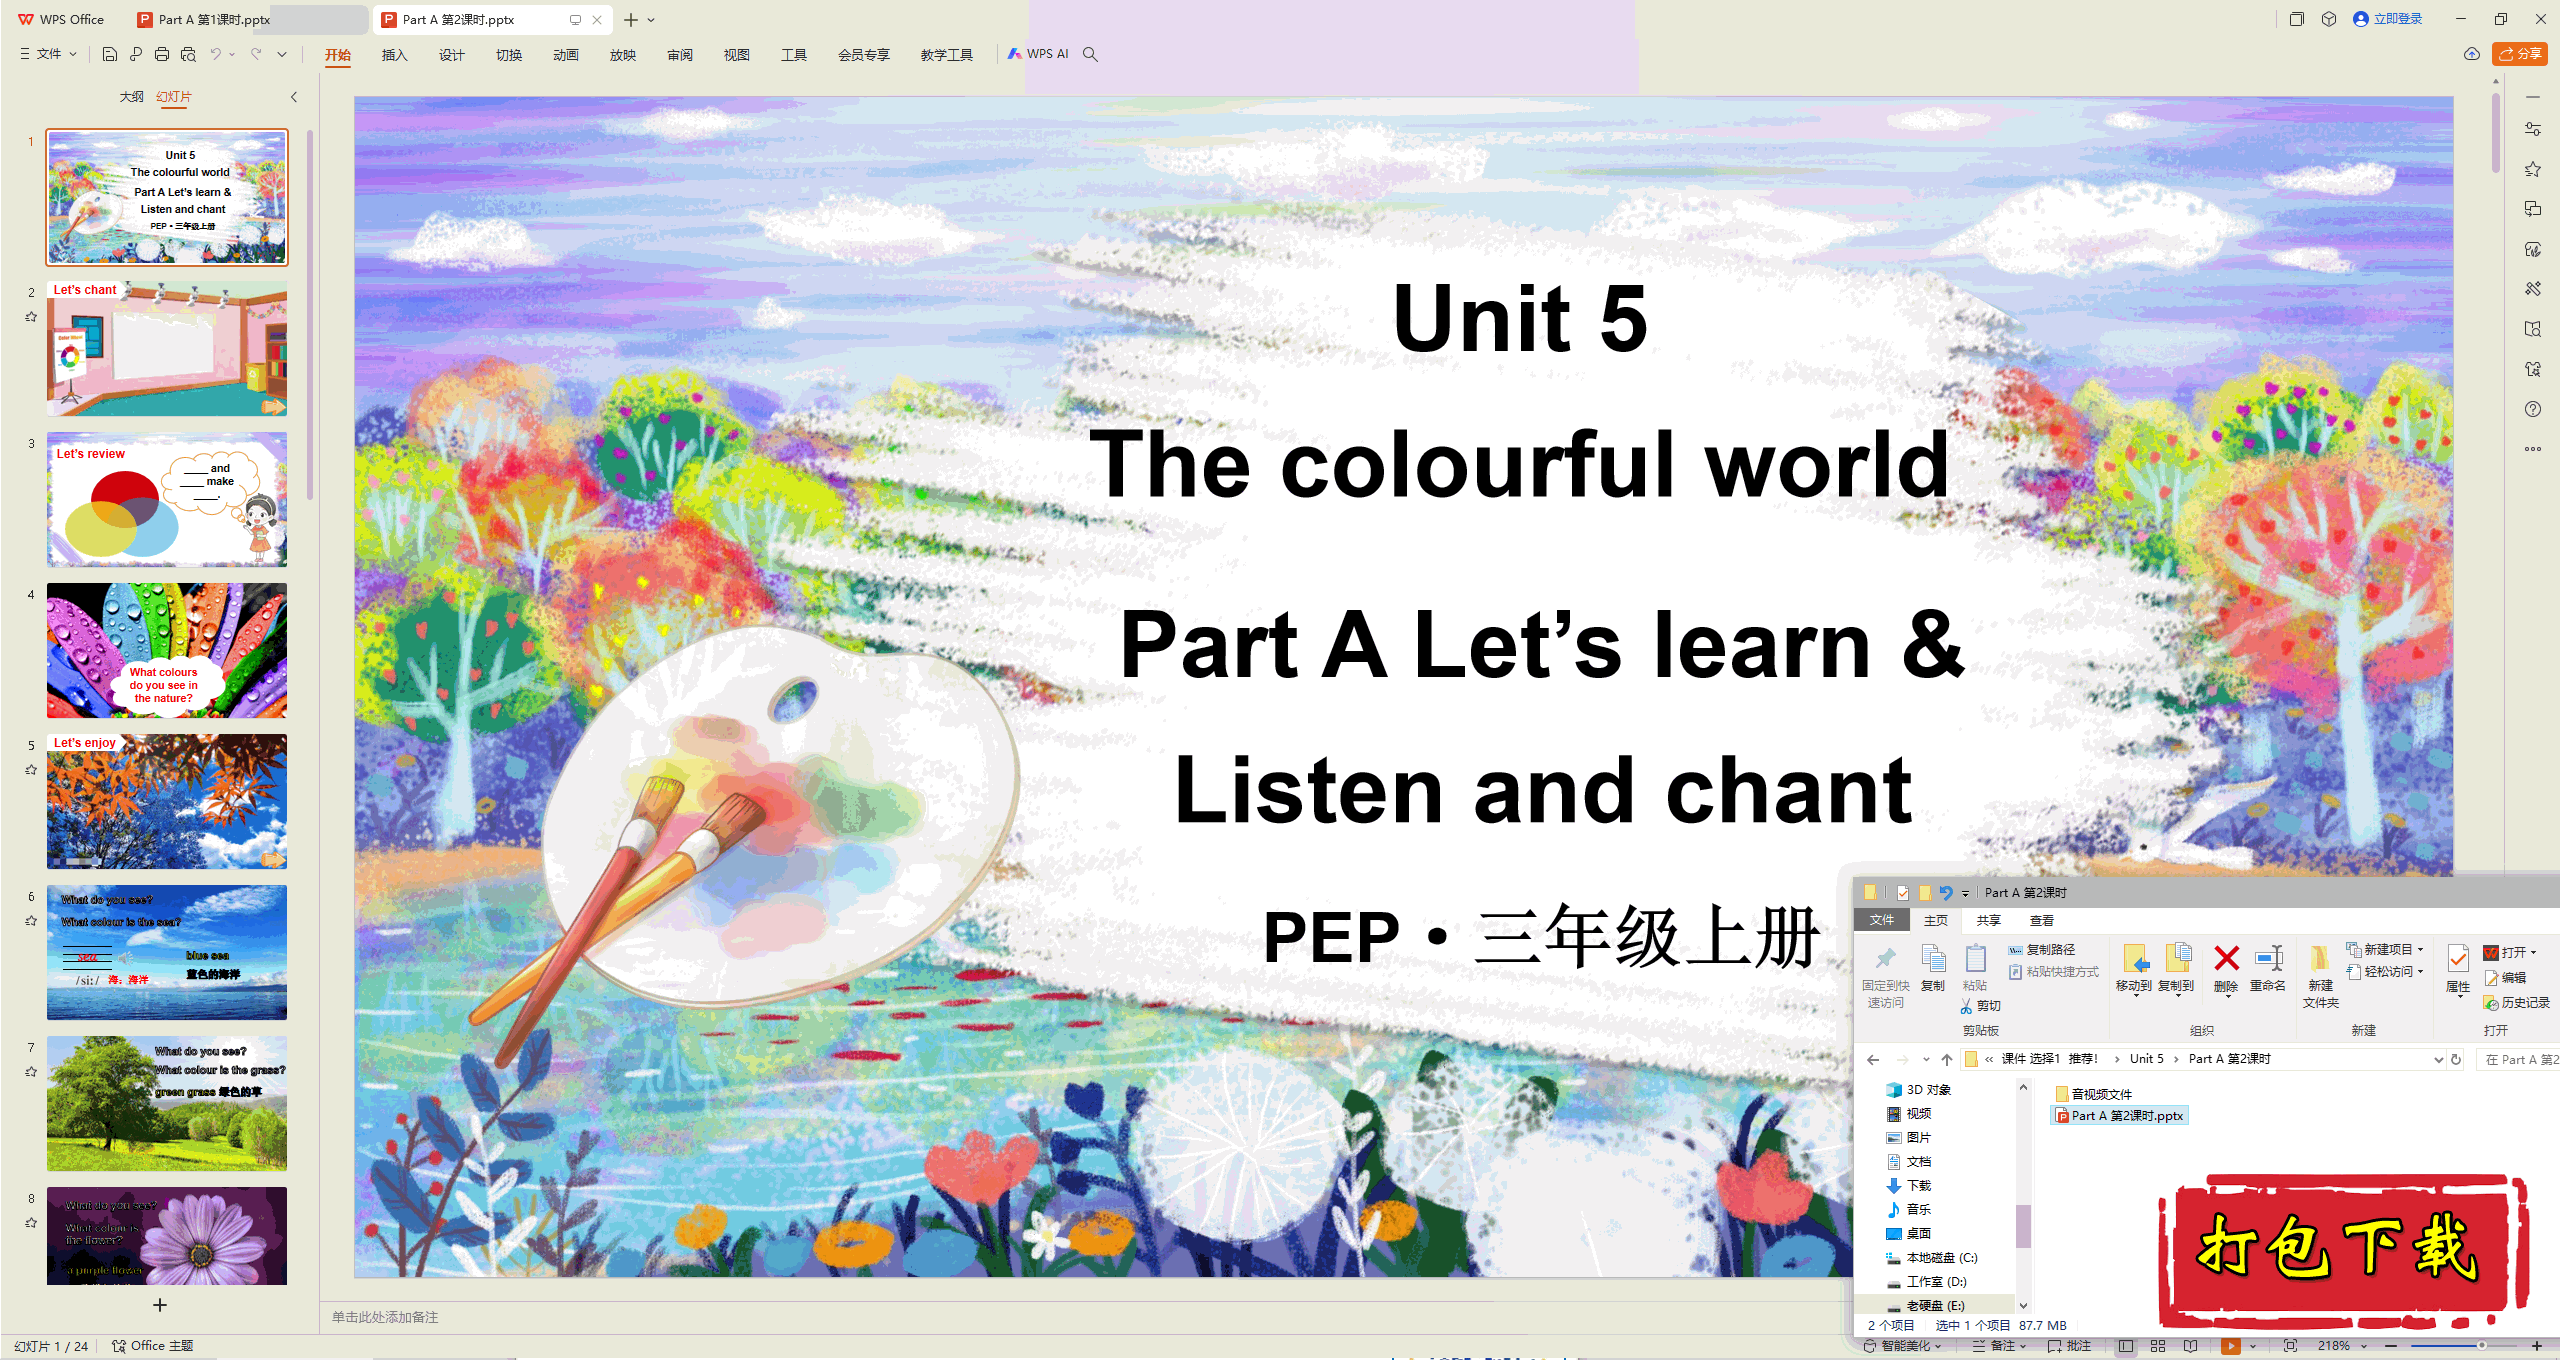Open the 音视频文件 folder in Explorer
2560x1360 pixels.
coord(2093,1094)
